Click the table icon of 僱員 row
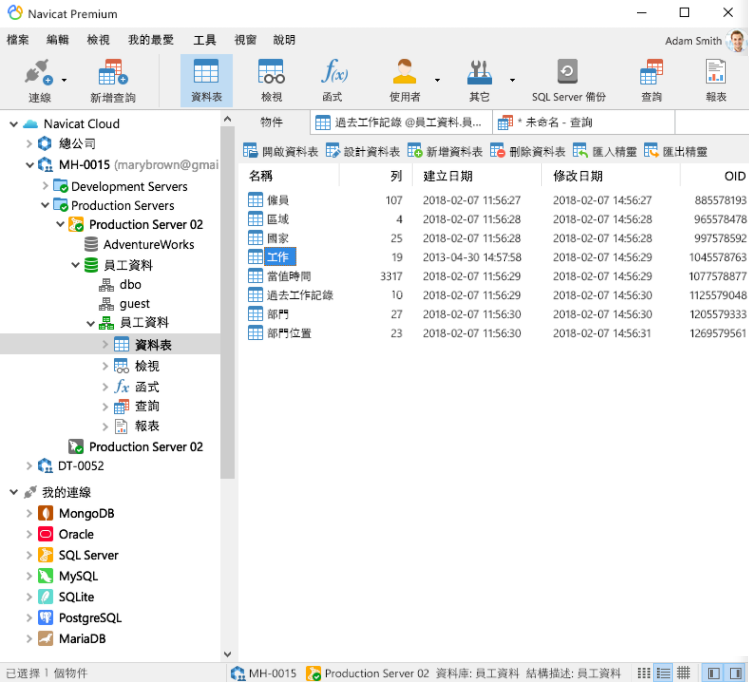 255,200
